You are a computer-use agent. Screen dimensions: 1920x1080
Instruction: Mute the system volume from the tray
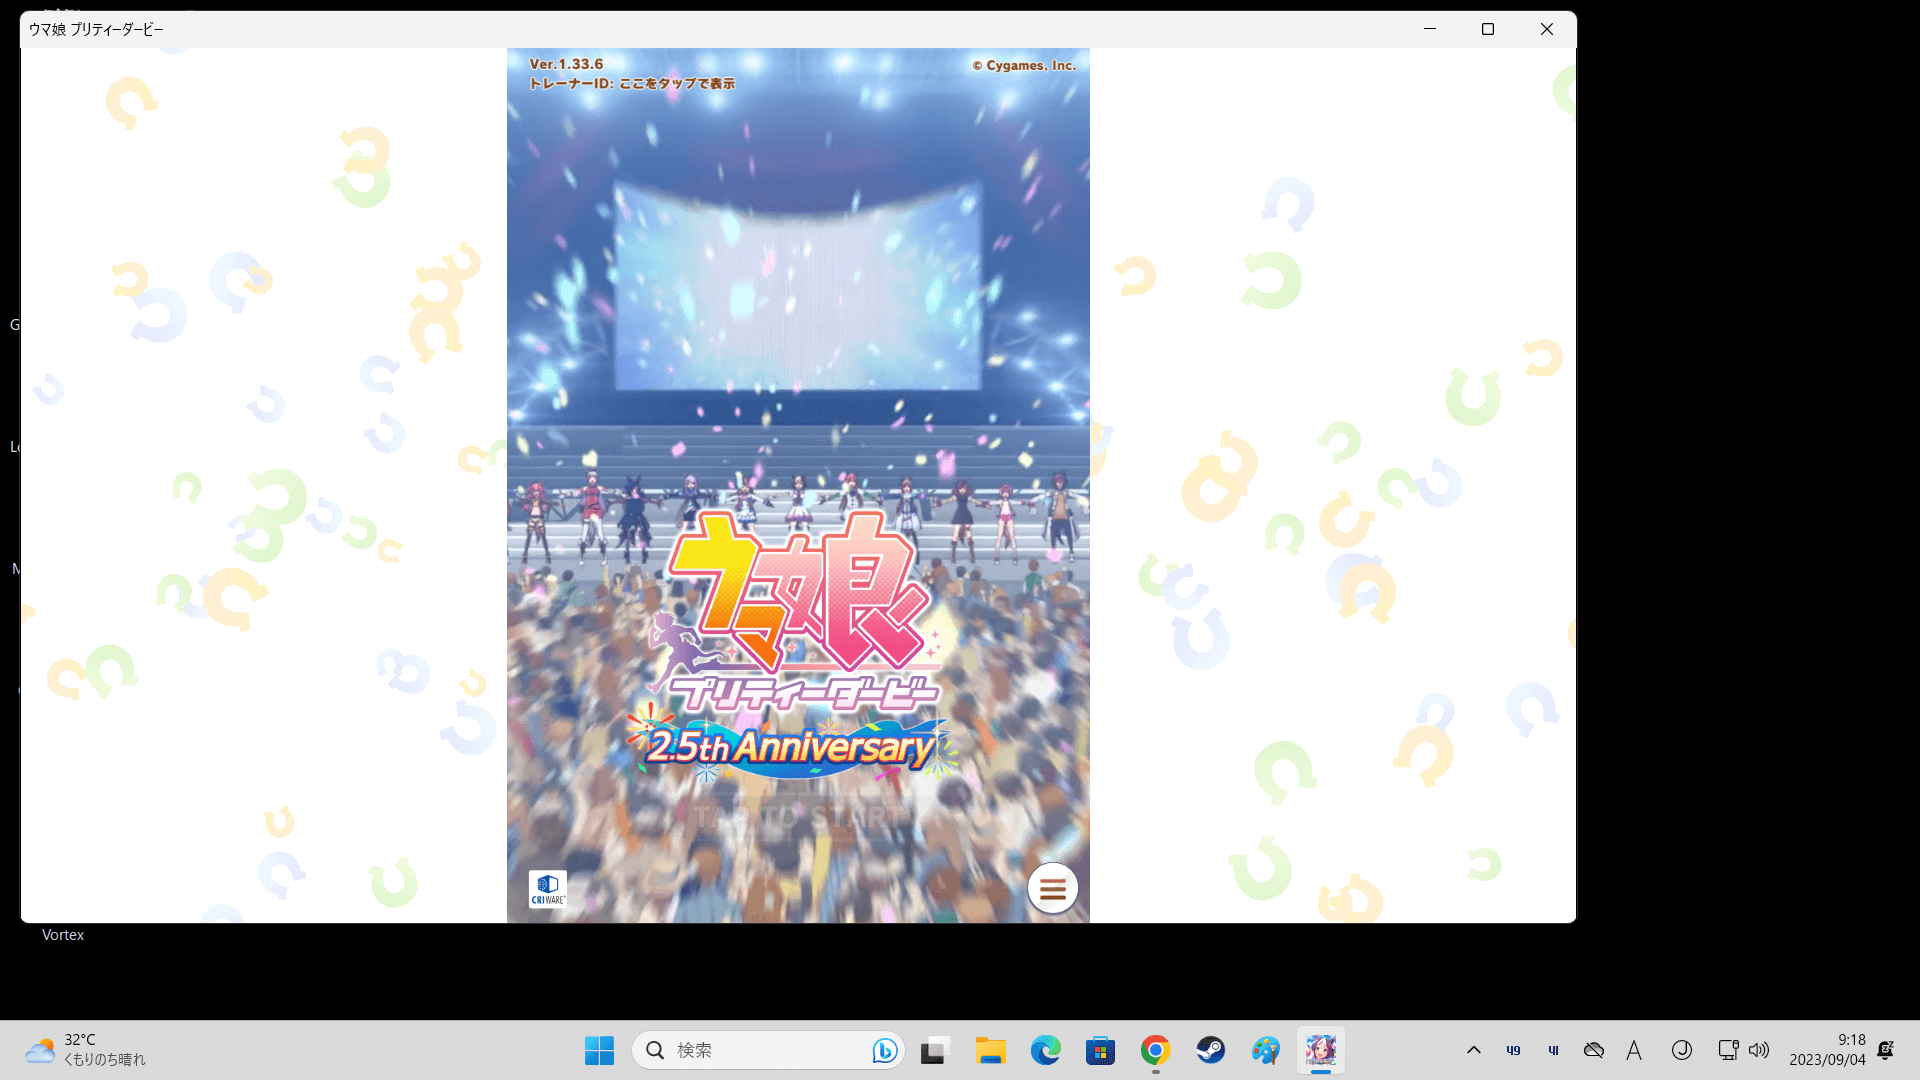click(x=1760, y=1050)
